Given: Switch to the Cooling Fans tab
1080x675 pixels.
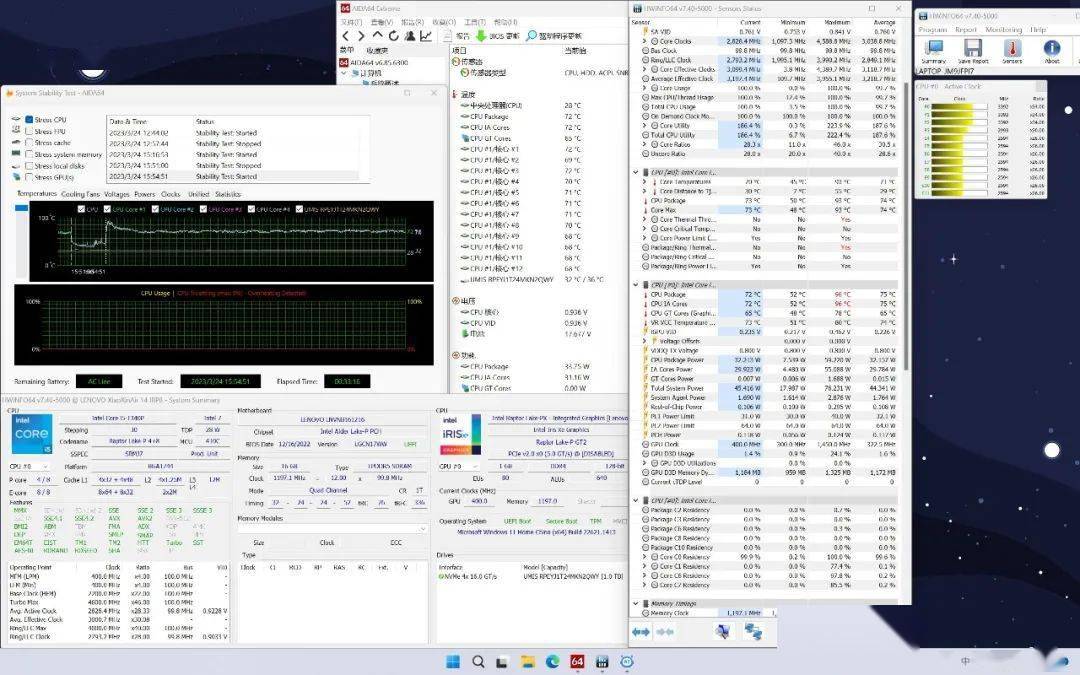Looking at the screenshot, I should coord(80,194).
